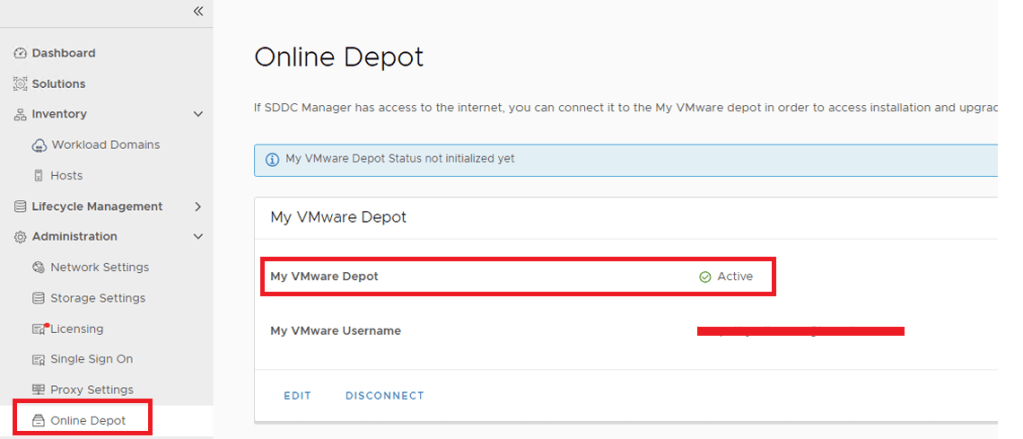
Task: Open Storage Settings in sidebar
Action: click(x=97, y=298)
